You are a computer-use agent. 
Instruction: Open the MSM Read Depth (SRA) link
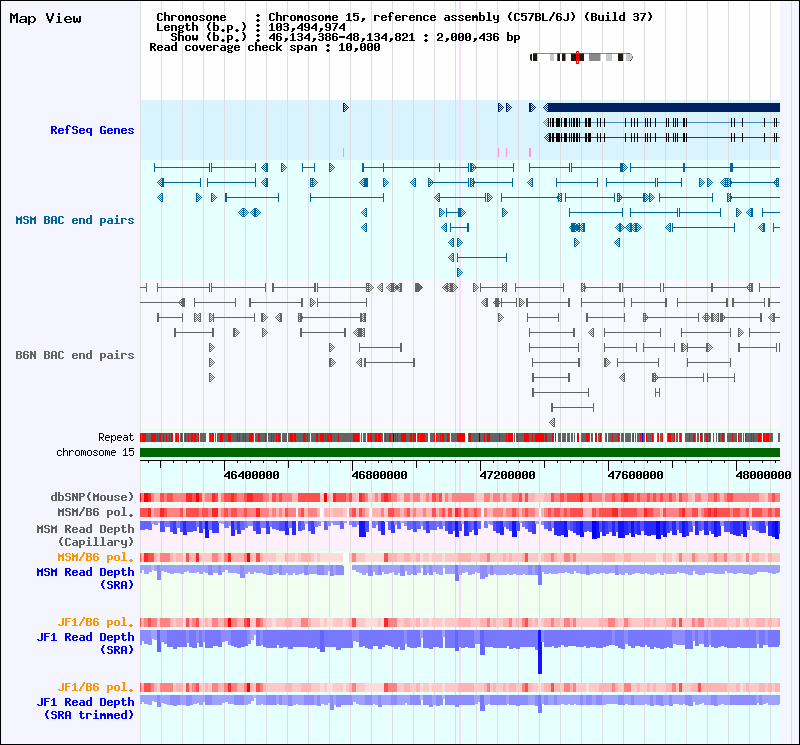click(85, 578)
